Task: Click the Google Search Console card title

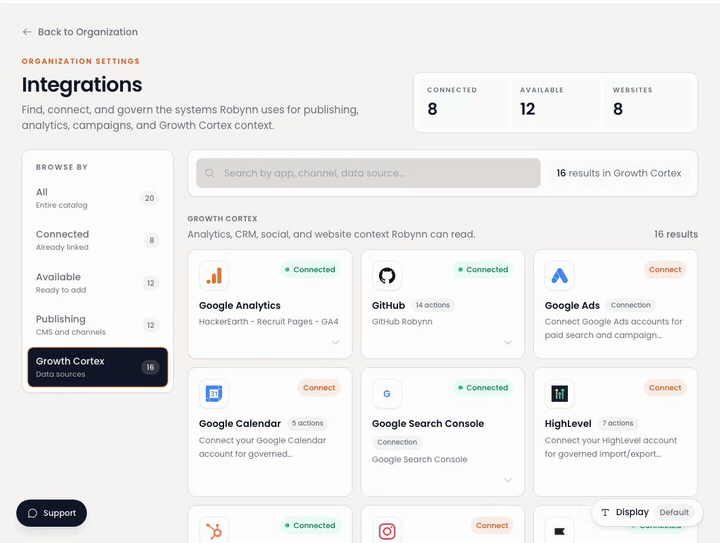Action: click(x=428, y=423)
